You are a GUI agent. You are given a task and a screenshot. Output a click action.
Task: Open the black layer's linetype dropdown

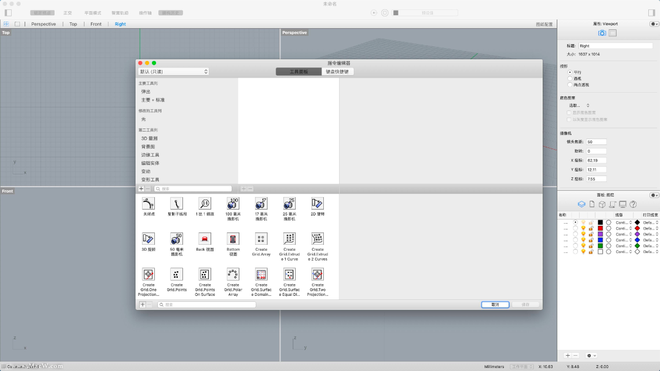tap(623, 222)
